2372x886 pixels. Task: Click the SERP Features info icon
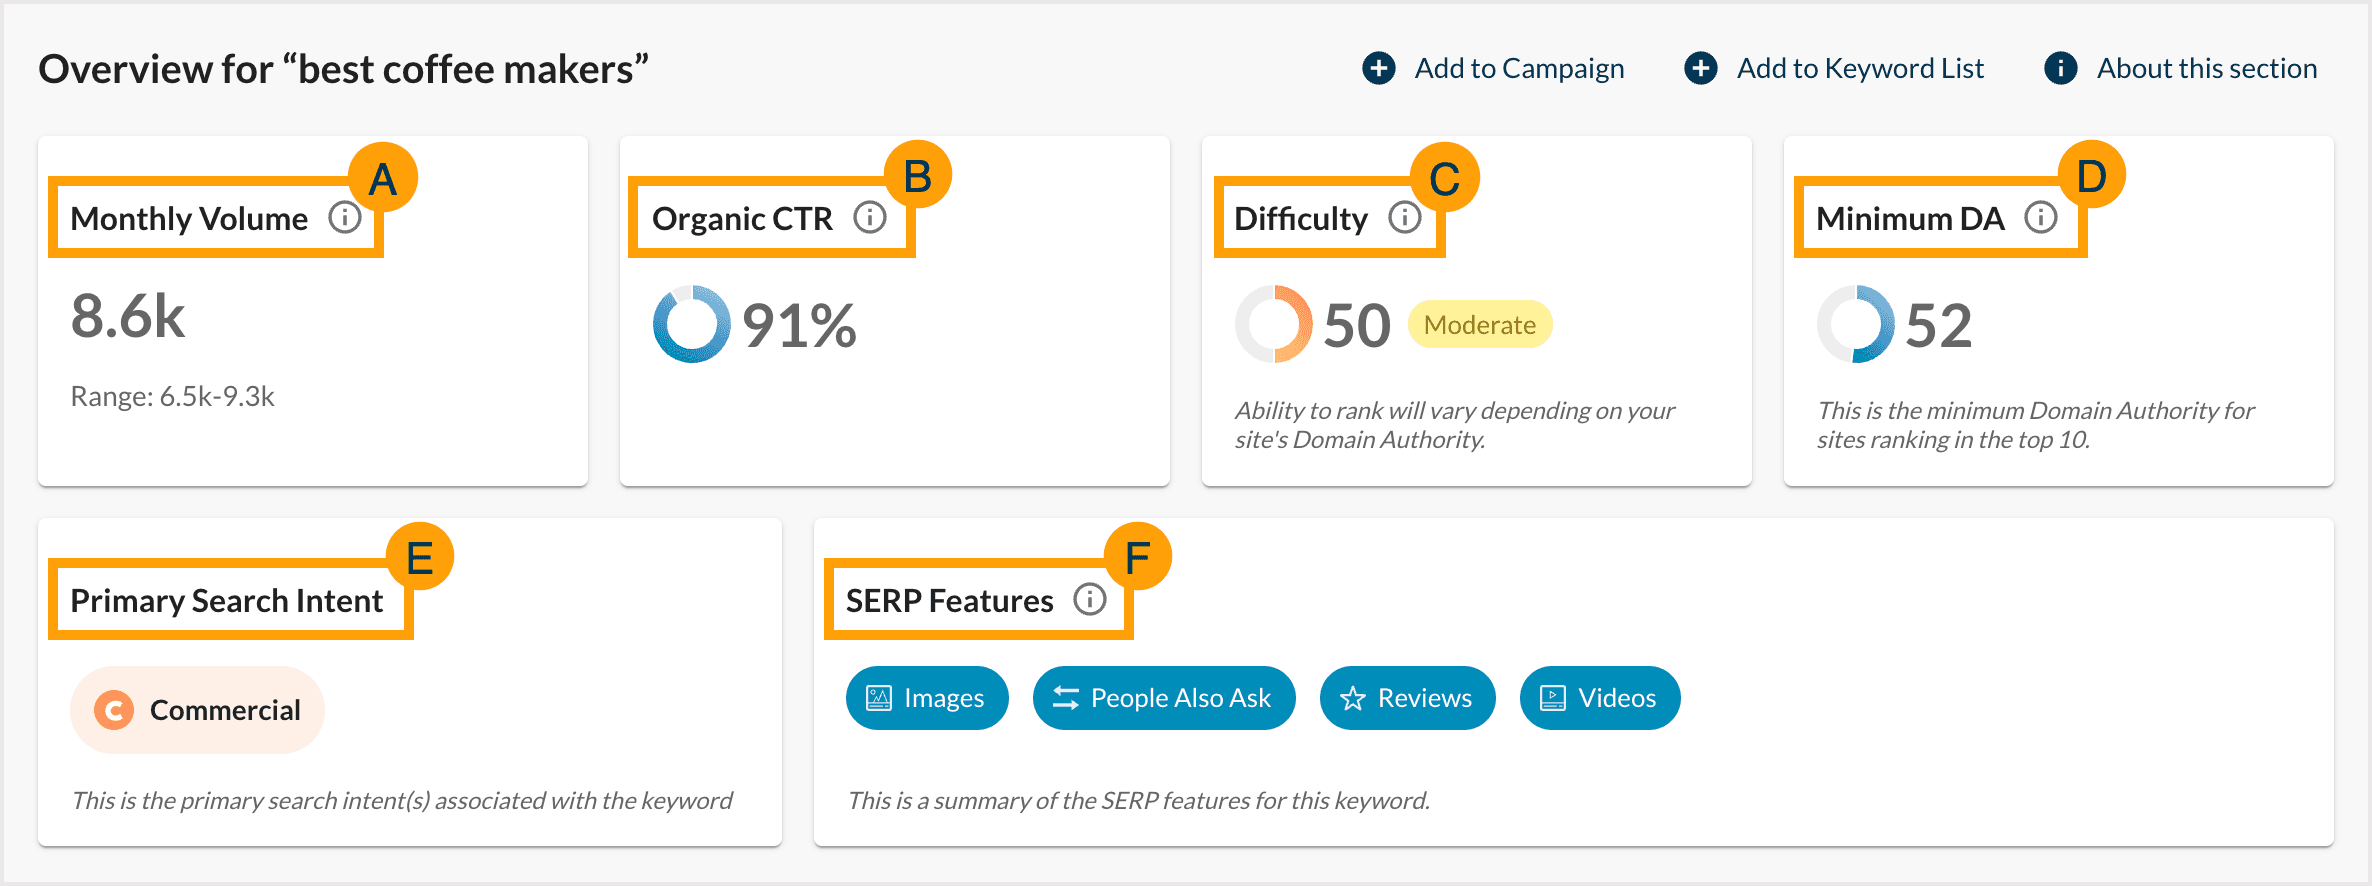tap(1090, 599)
